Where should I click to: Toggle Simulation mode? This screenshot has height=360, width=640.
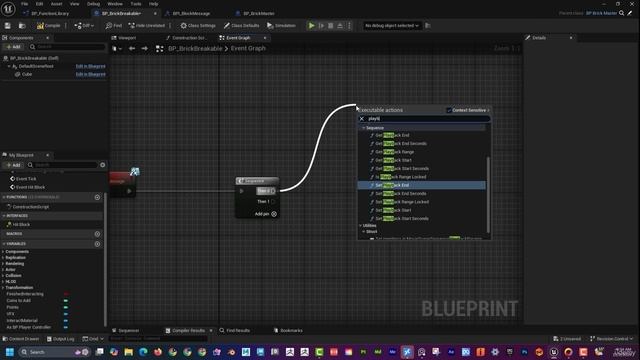(x=281, y=26)
